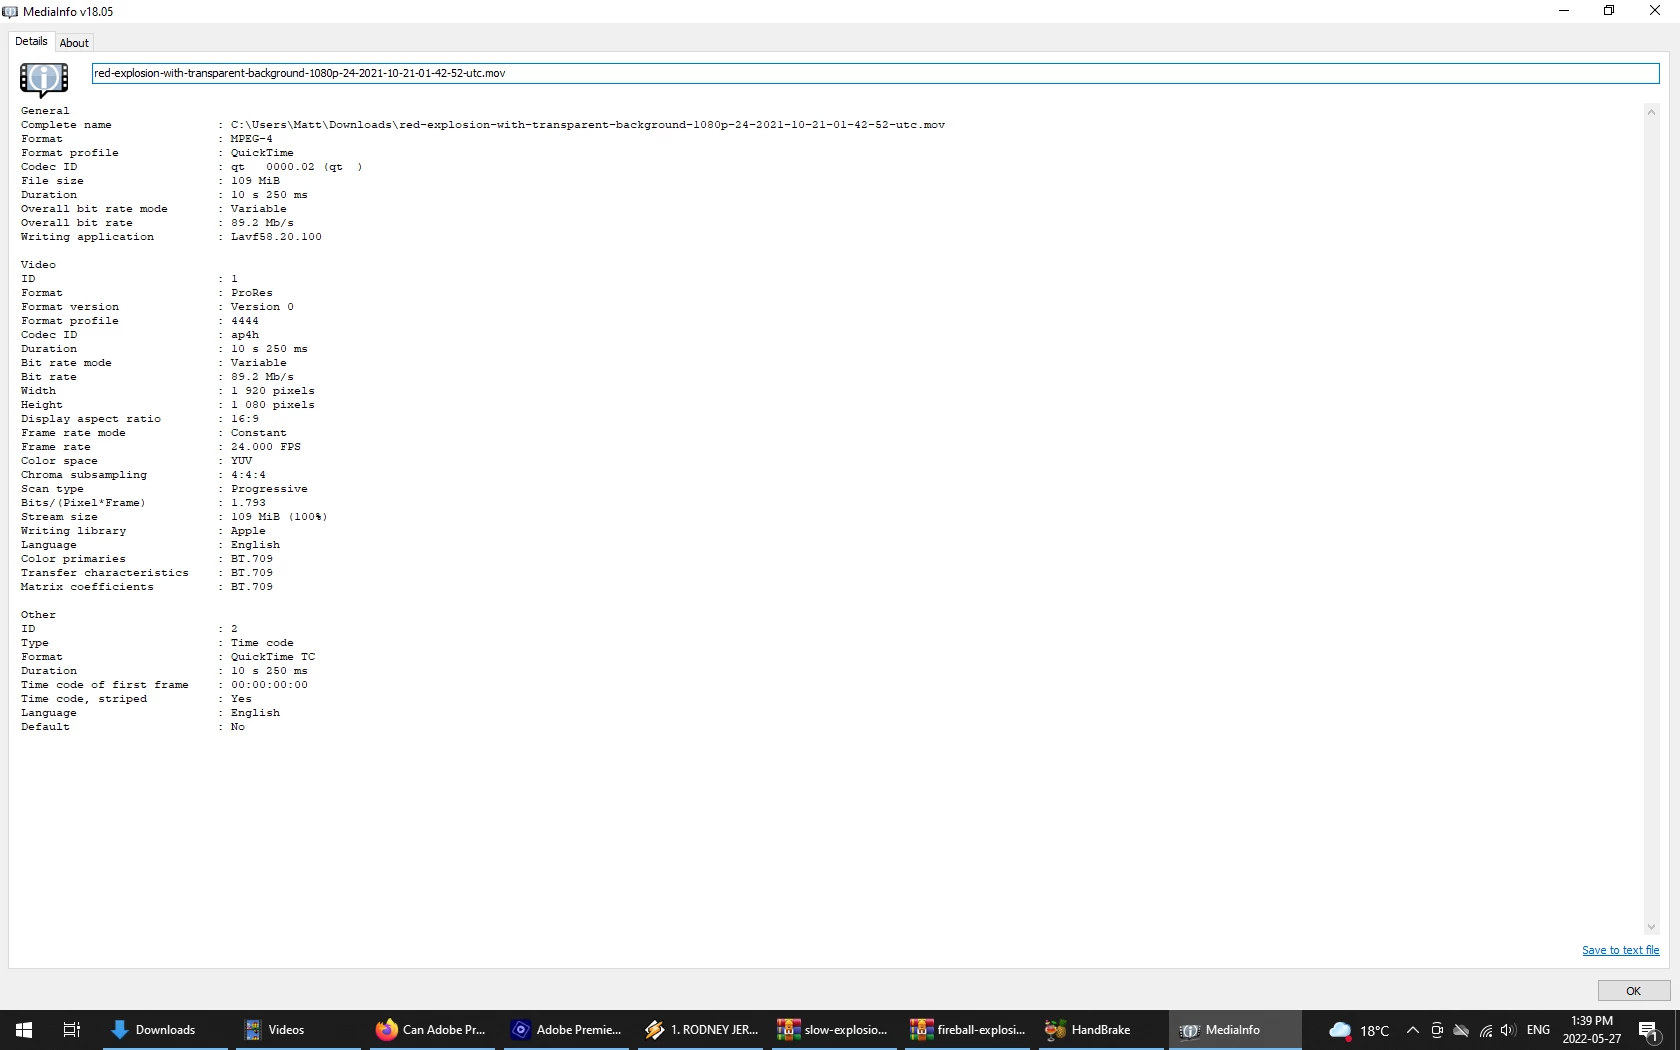Click the Writing library Apple value
The width and height of the screenshot is (1680, 1050).
click(248, 531)
